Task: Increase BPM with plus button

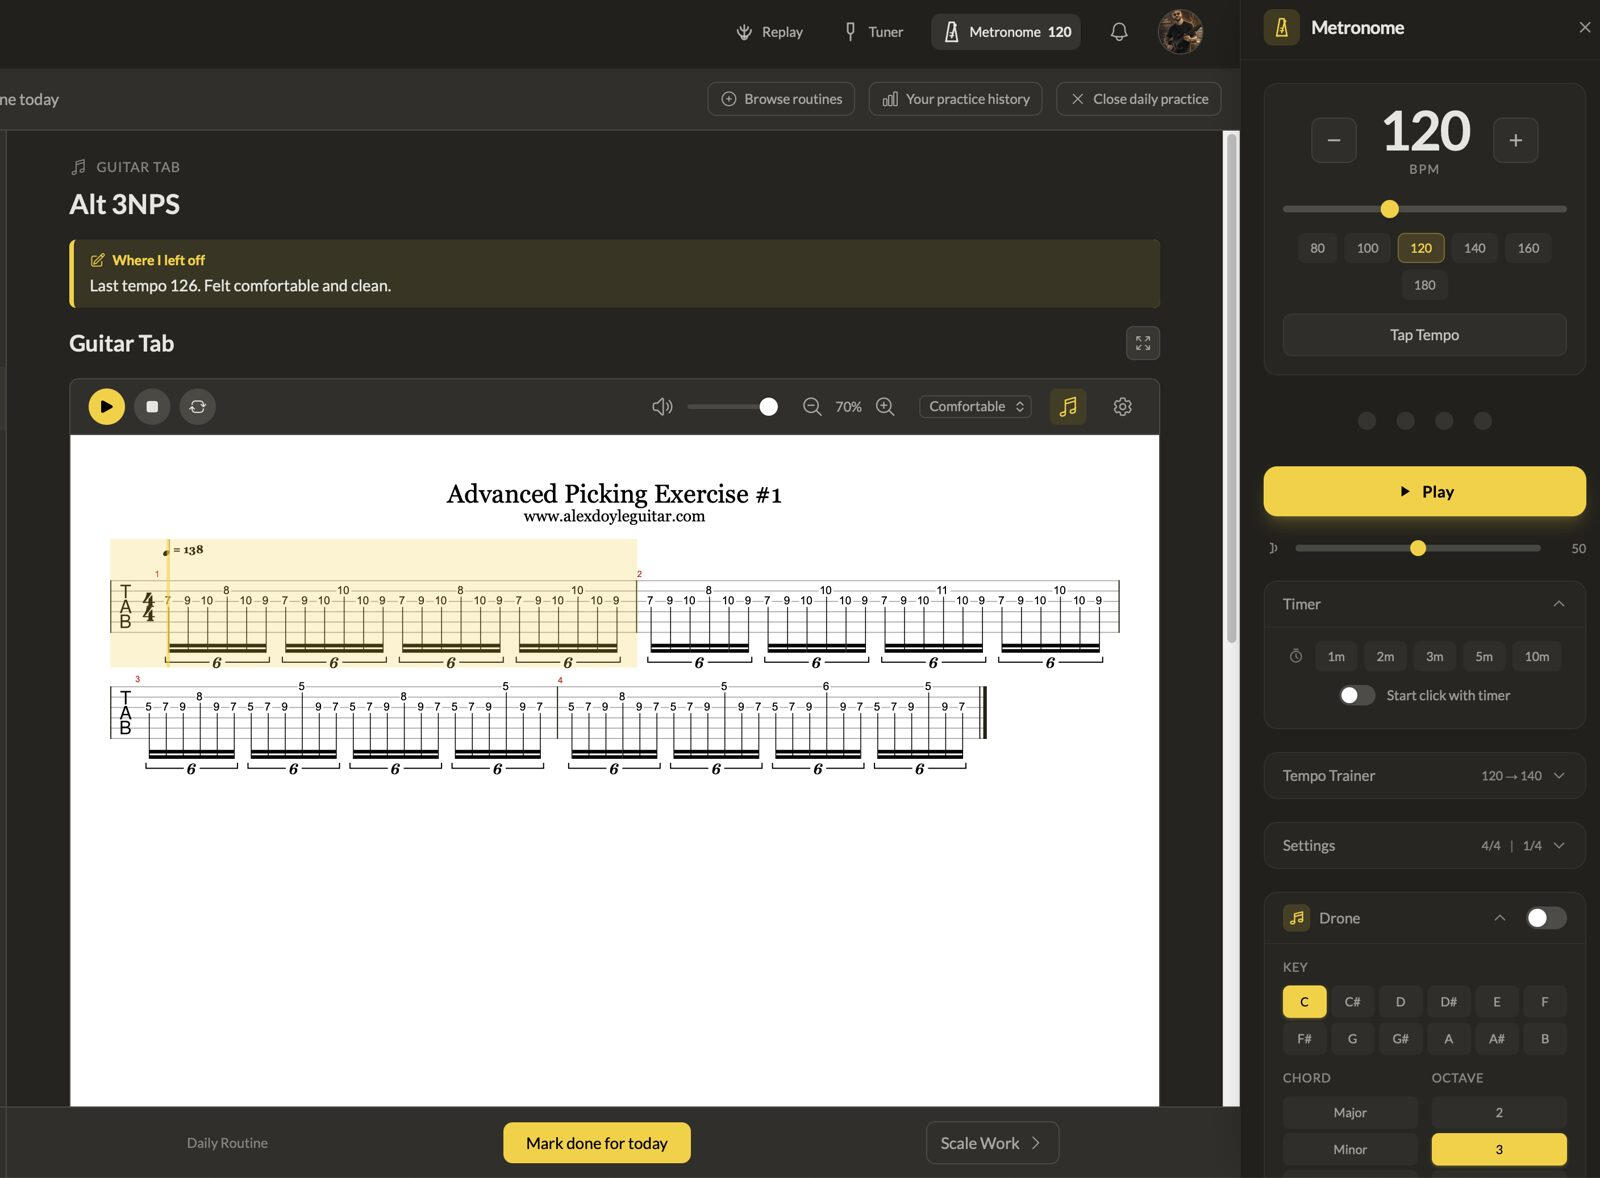Action: (x=1516, y=140)
